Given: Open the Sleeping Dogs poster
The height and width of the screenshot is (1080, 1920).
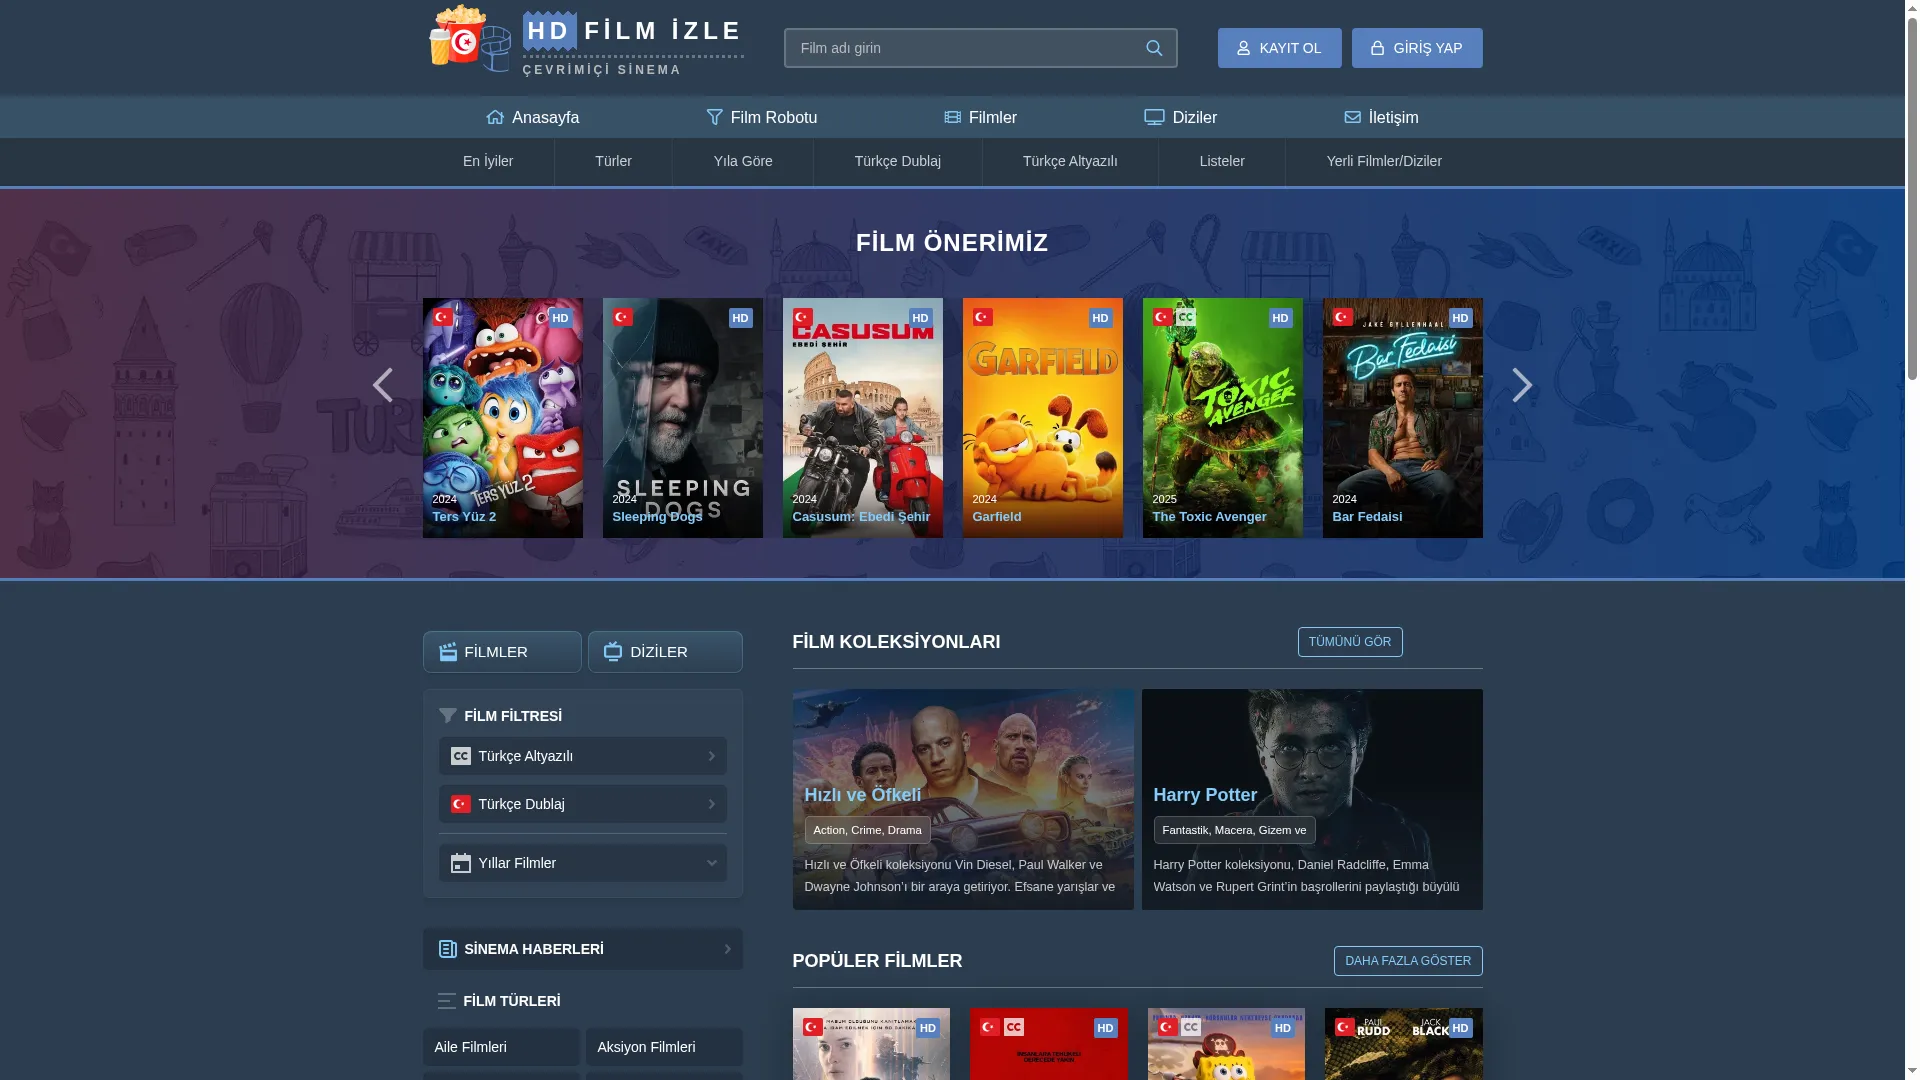Looking at the screenshot, I should 683,418.
